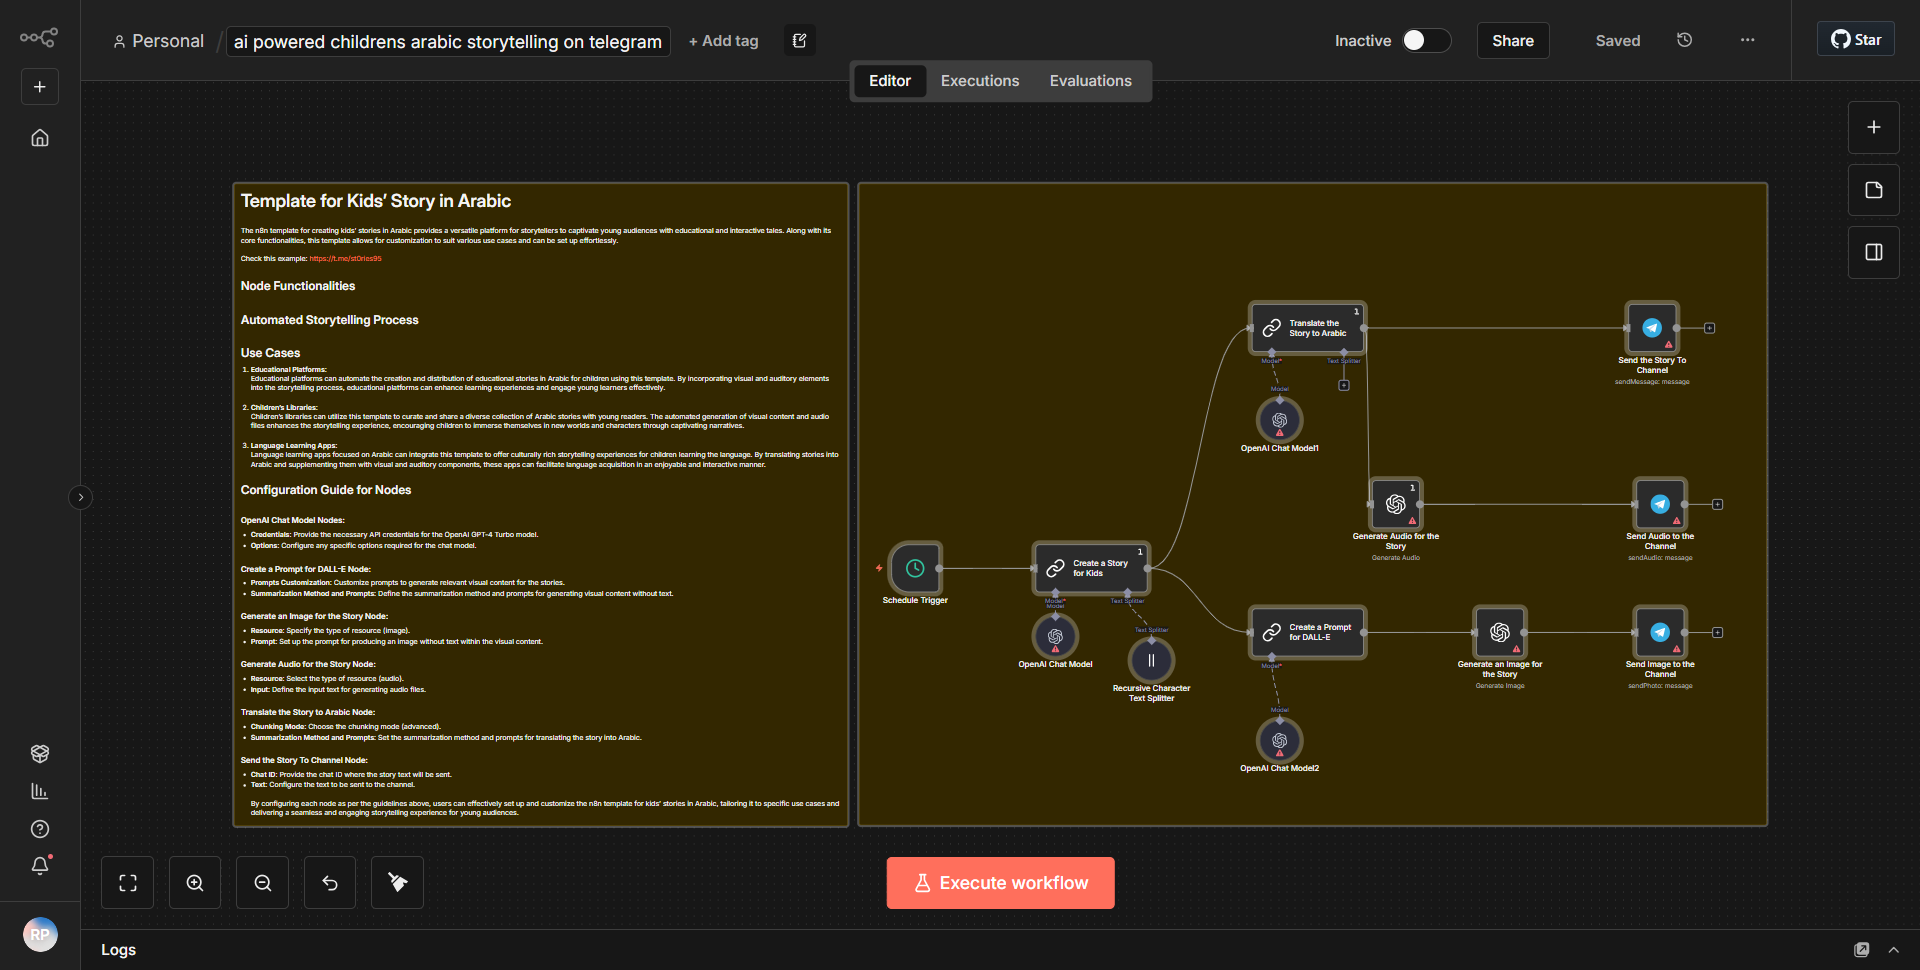This screenshot has width=1920, height=970.
Task: Add a sticky note icon on right panel
Action: point(1874,190)
